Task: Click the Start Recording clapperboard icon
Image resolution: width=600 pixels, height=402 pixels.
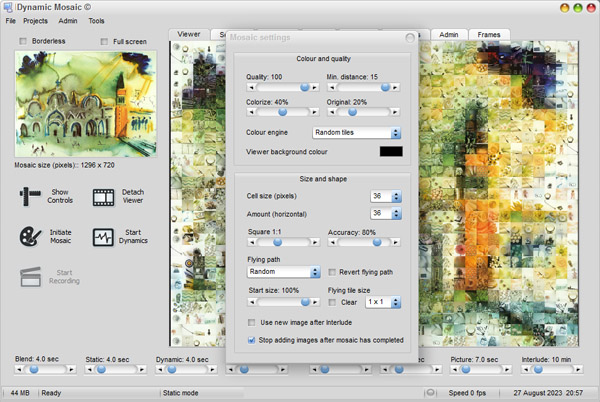Action: point(30,276)
